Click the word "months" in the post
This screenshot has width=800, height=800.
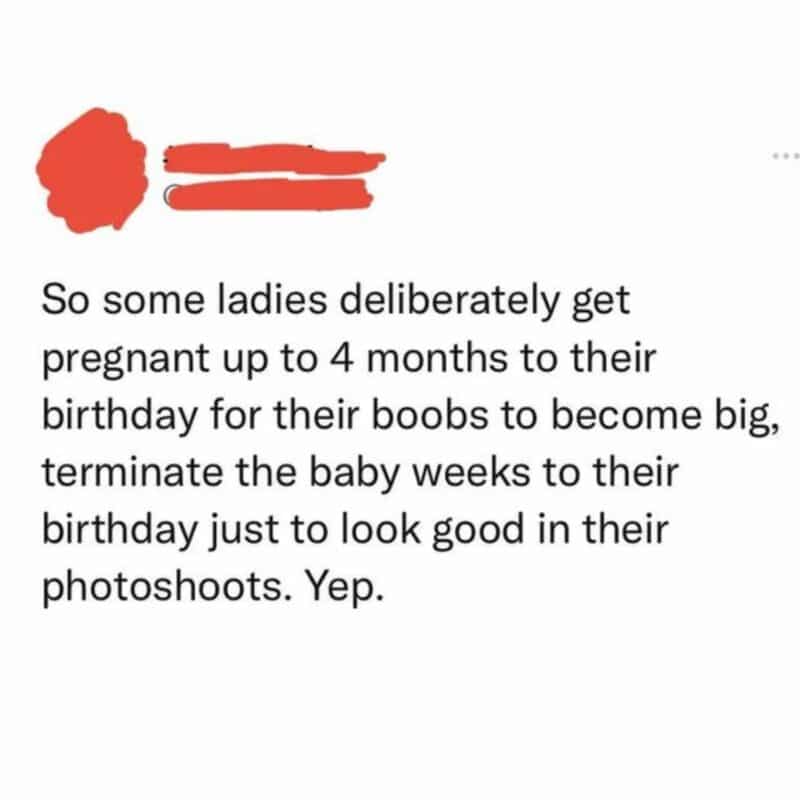click(x=437, y=358)
